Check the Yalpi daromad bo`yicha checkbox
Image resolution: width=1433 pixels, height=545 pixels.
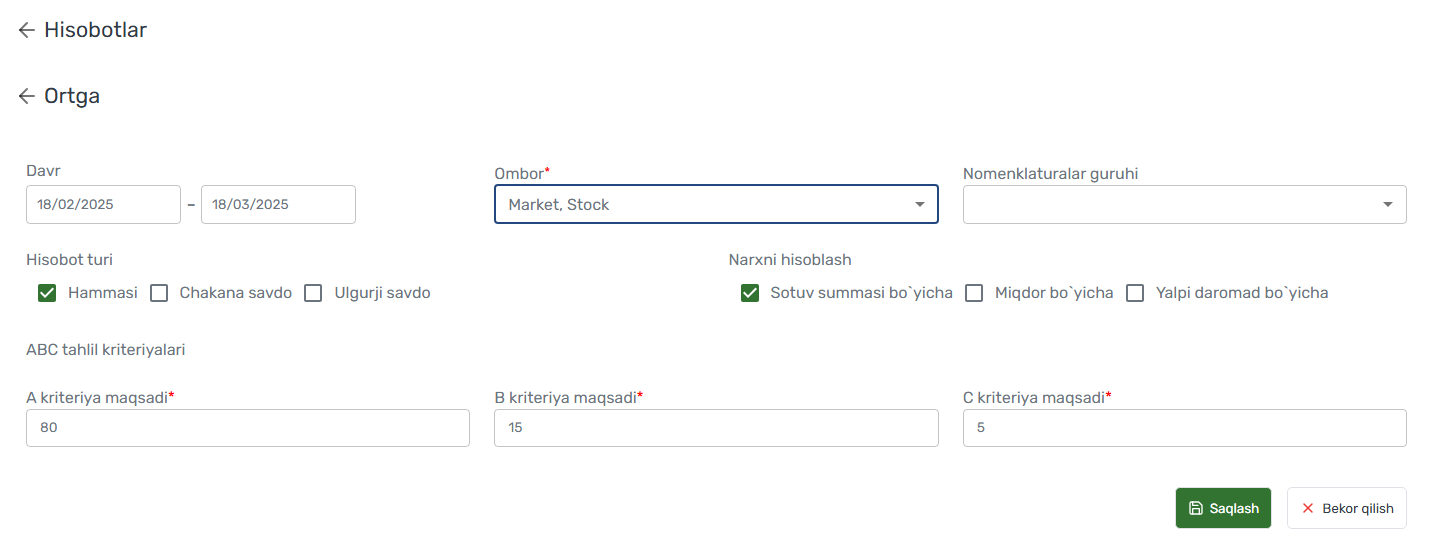(1135, 293)
